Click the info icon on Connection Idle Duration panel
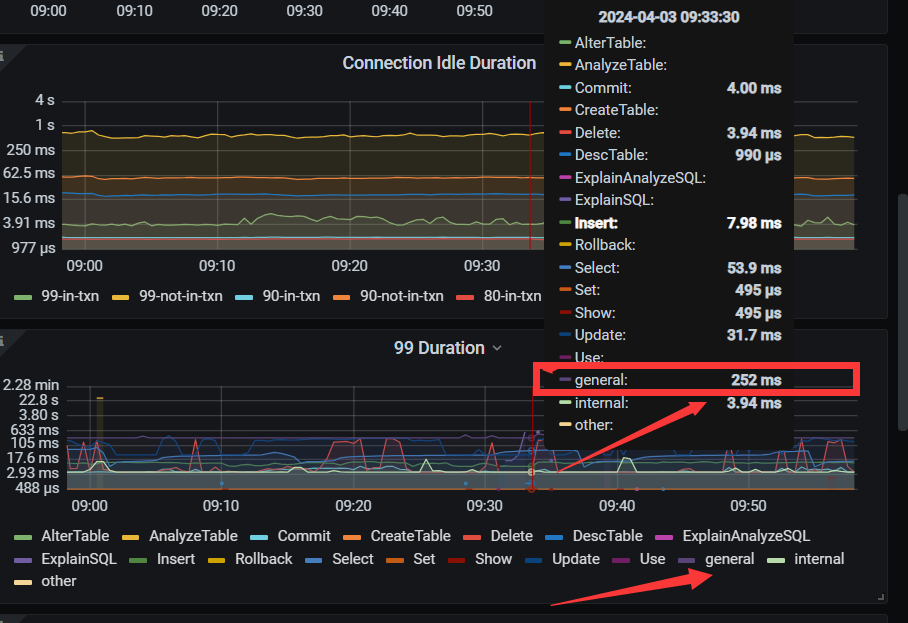908x623 pixels. point(3,57)
